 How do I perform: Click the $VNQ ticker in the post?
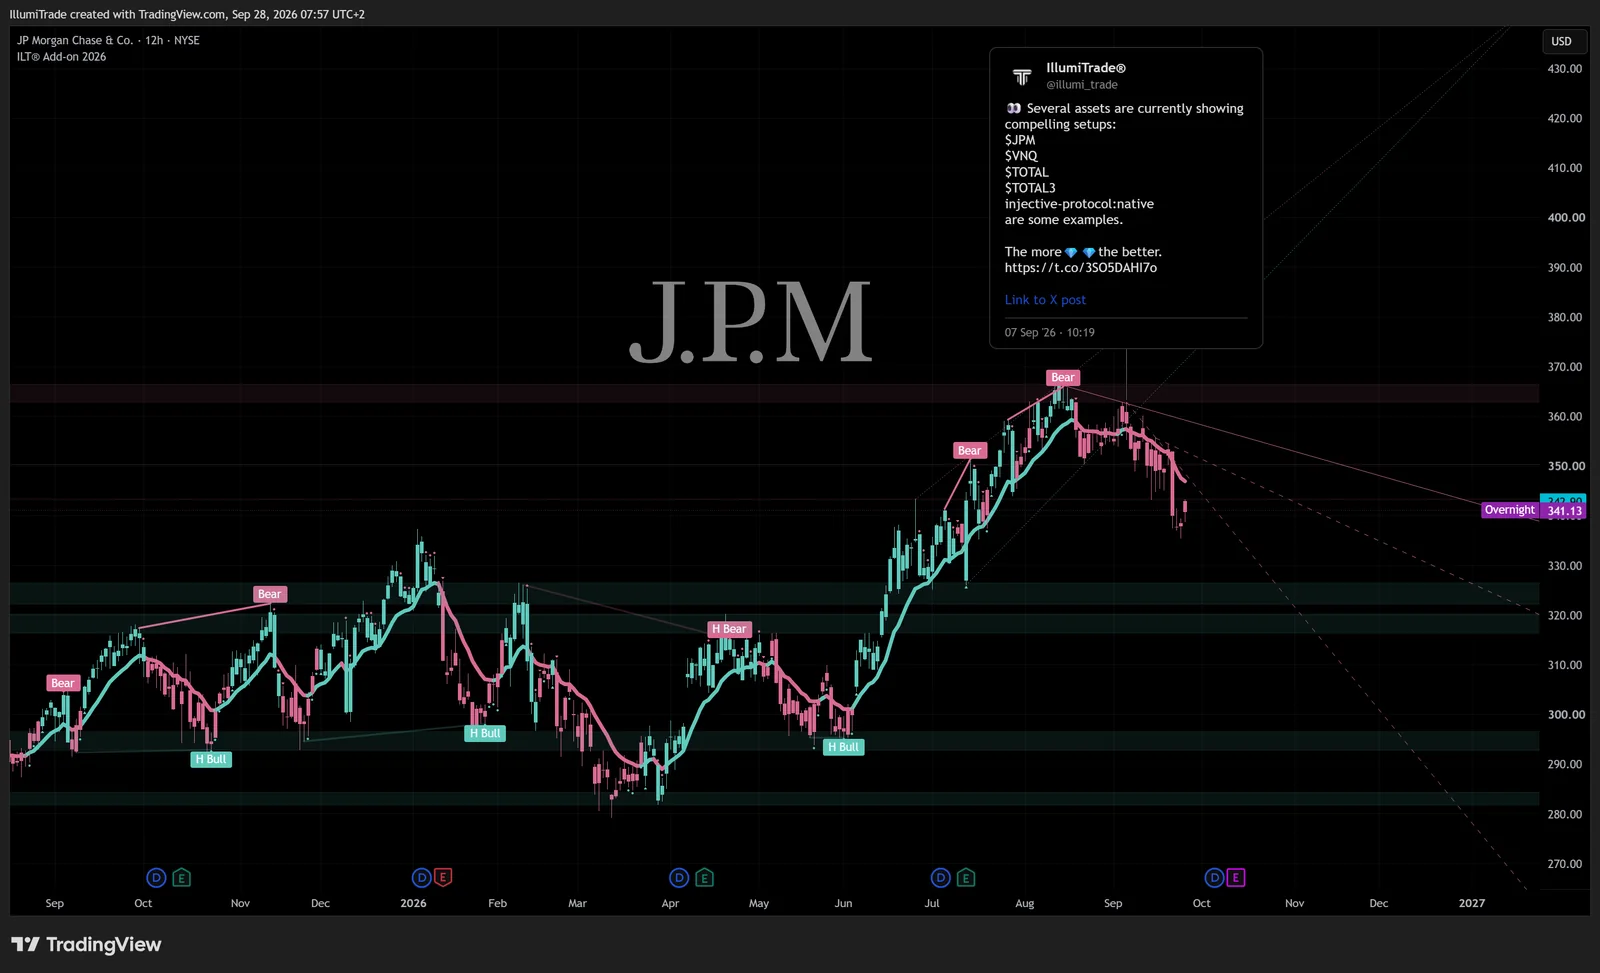pyautogui.click(x=1021, y=156)
